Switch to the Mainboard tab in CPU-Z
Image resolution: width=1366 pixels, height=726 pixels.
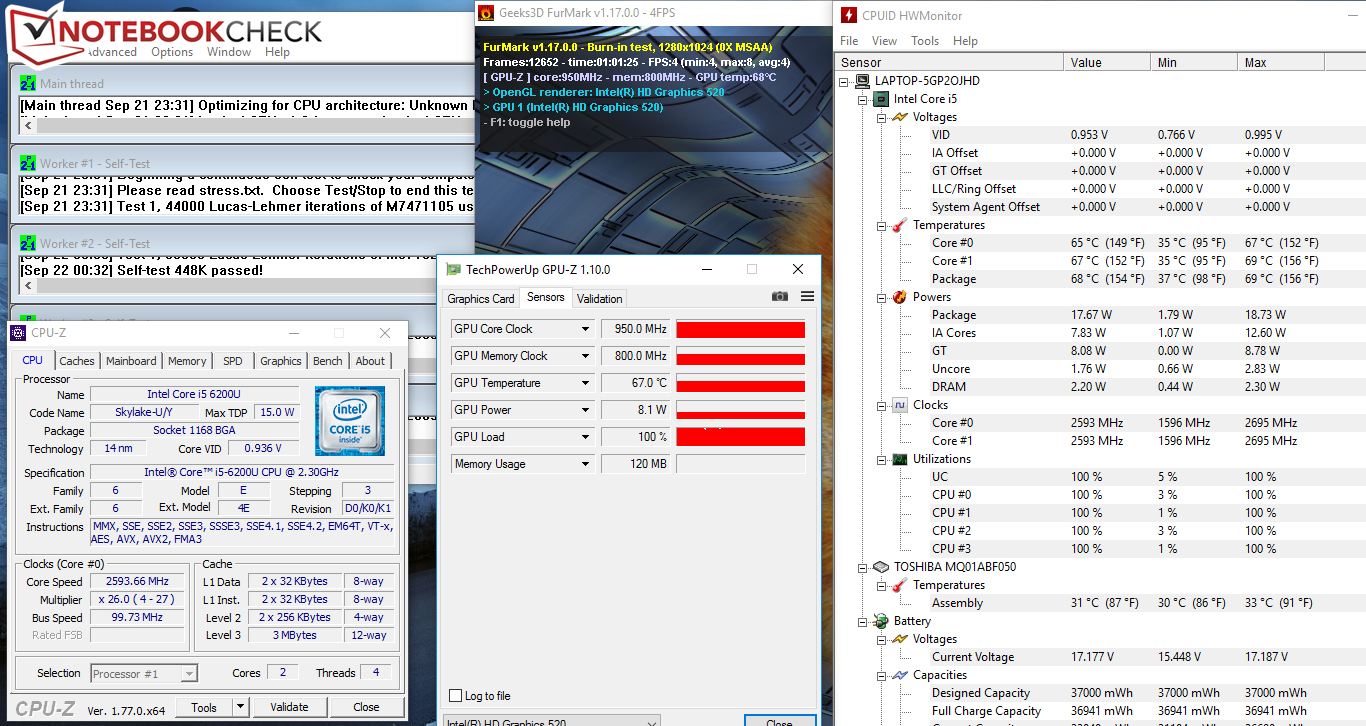131,361
